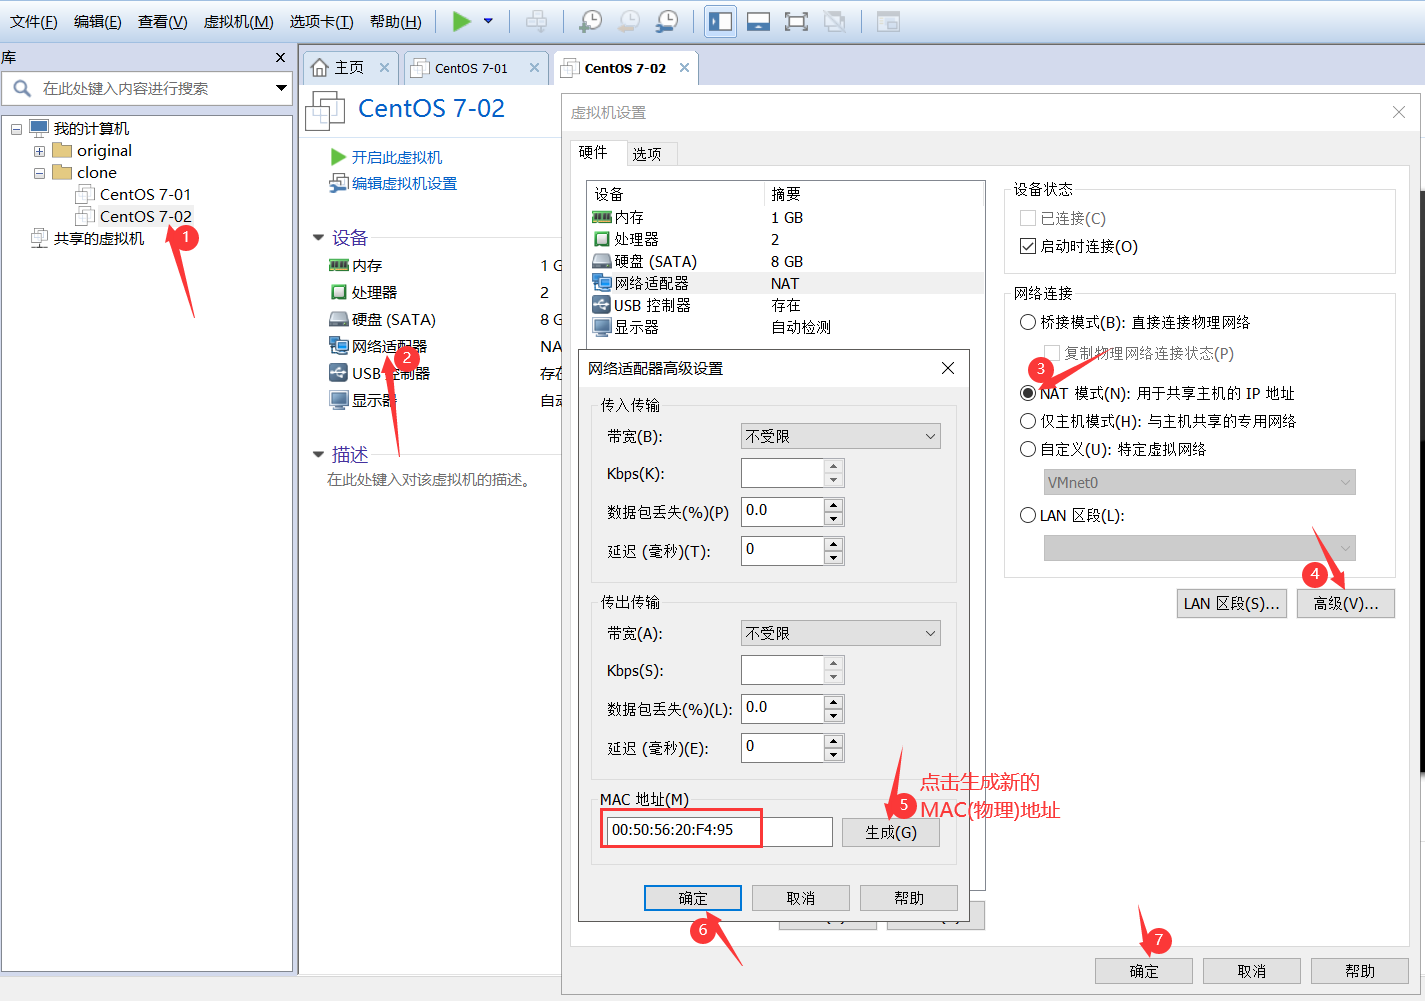Close the CentOS 7-01 tab
This screenshot has height=1001, width=1425.
coord(534,68)
